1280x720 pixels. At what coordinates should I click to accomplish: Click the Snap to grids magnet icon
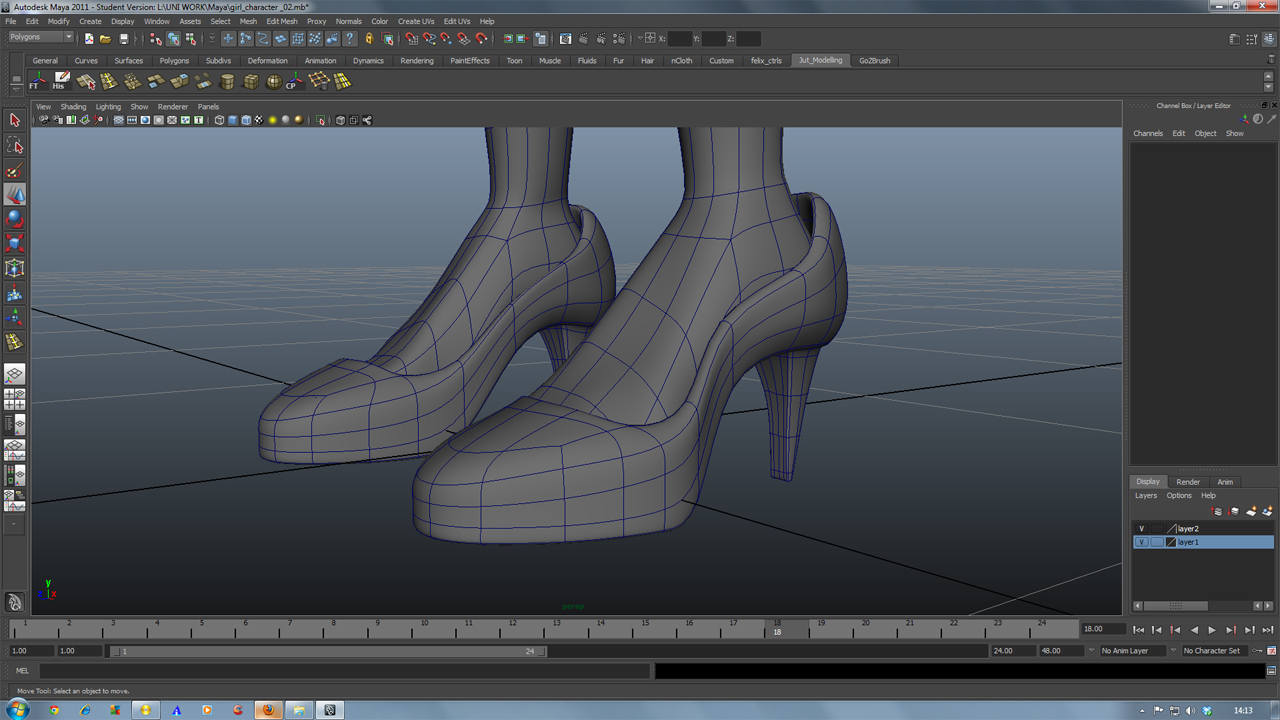point(411,38)
